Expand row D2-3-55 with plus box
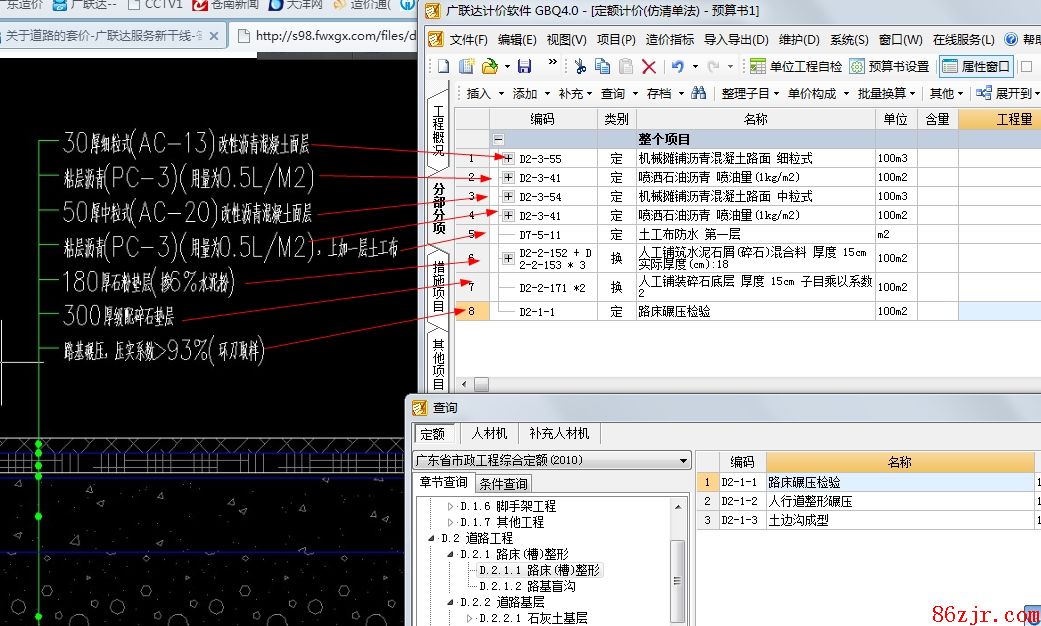The height and width of the screenshot is (626, 1041). click(508, 158)
